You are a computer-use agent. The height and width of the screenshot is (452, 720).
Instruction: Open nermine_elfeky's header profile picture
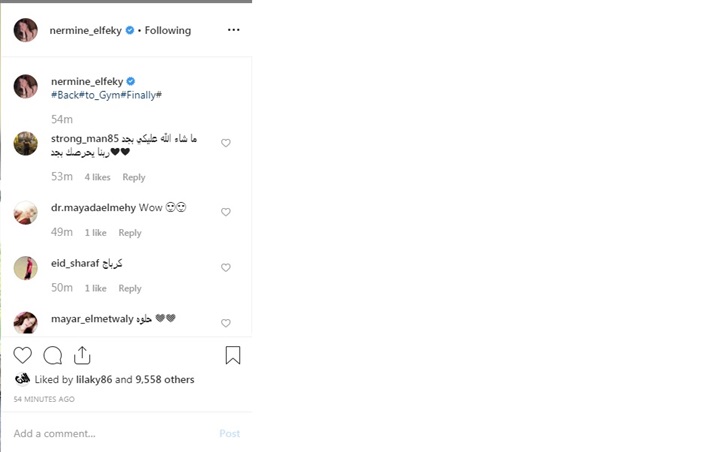pyautogui.click(x=26, y=30)
